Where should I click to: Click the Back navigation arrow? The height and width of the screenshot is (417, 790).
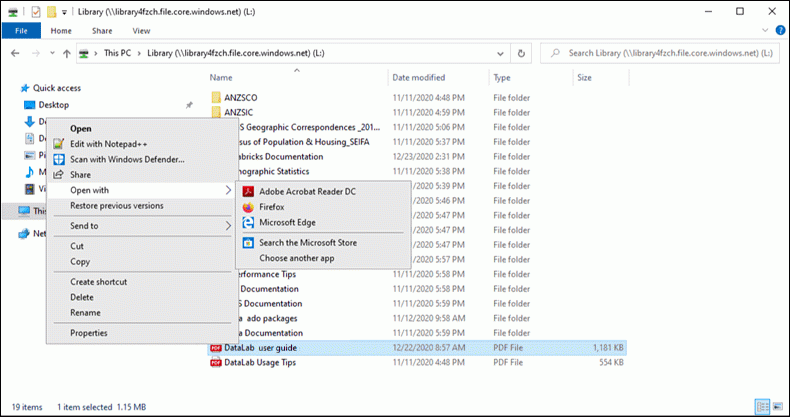(15, 53)
